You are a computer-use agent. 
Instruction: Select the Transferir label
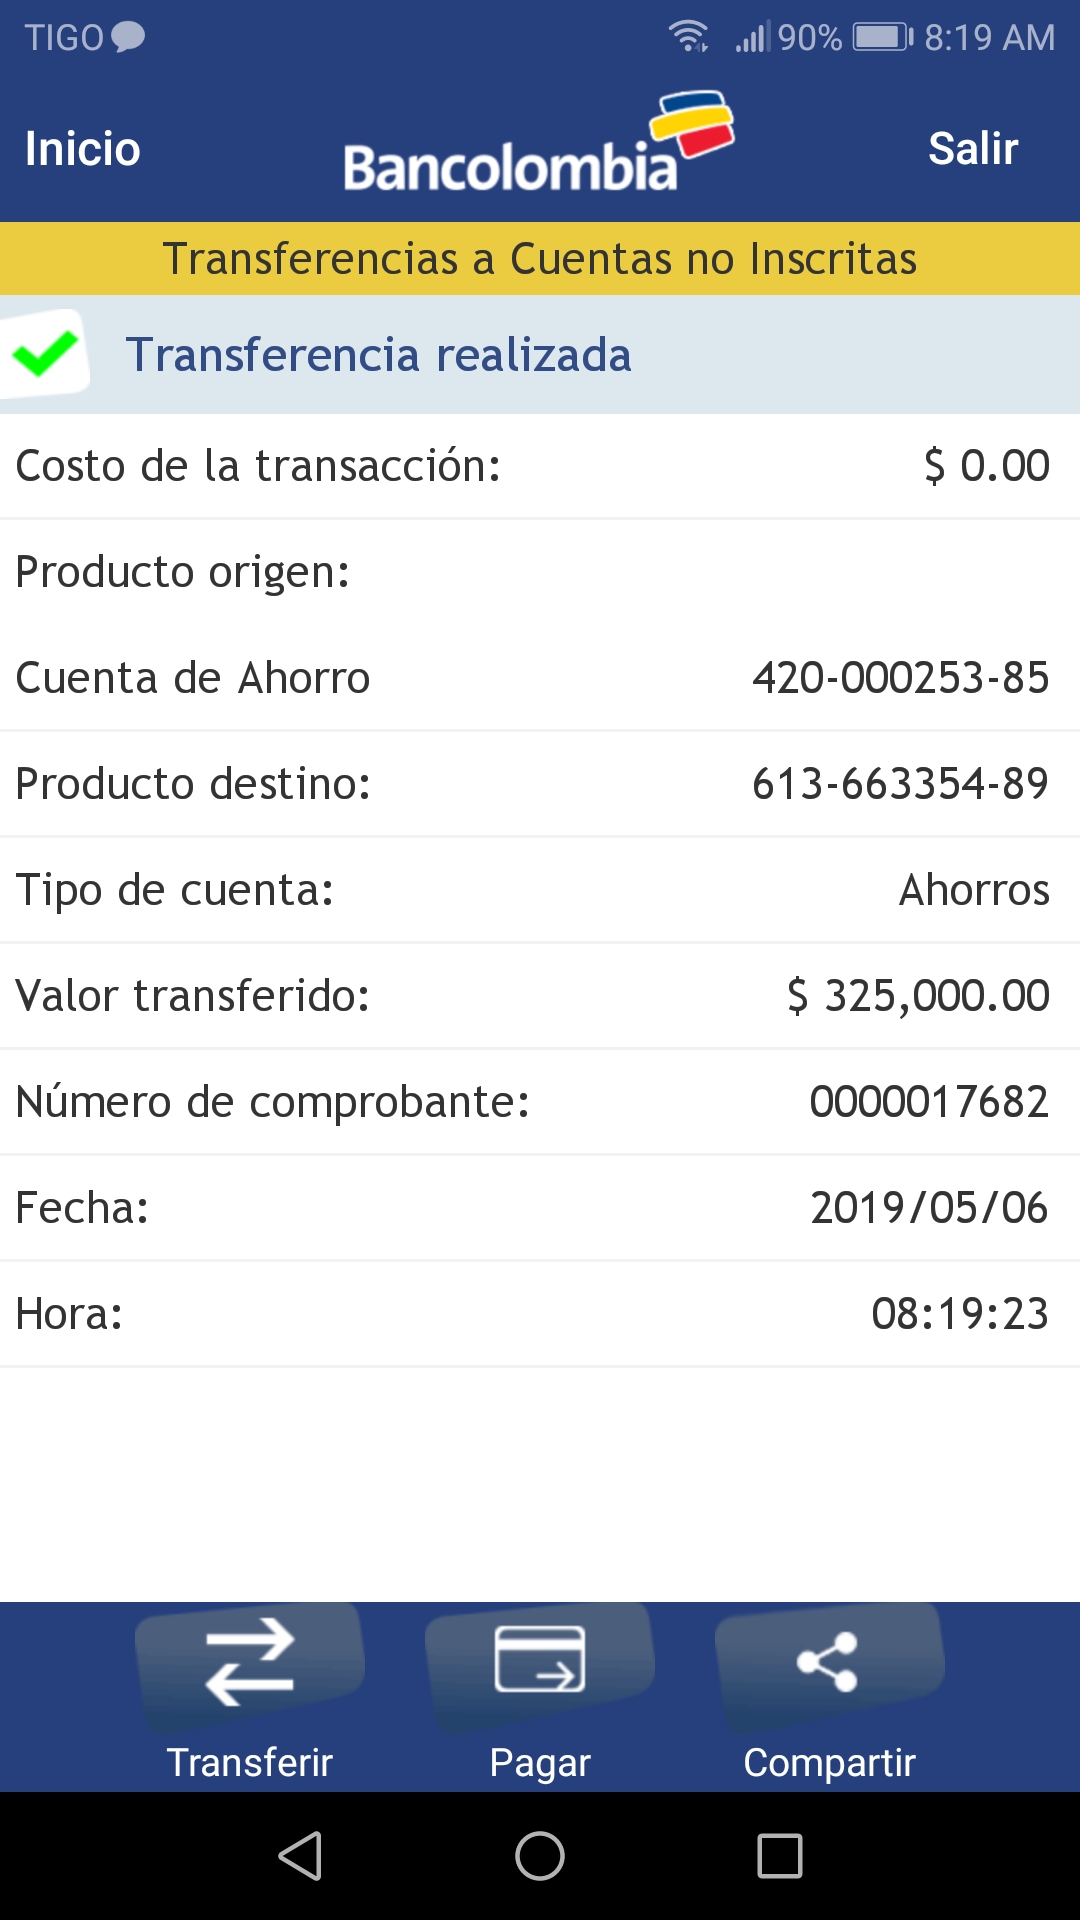tap(250, 1762)
